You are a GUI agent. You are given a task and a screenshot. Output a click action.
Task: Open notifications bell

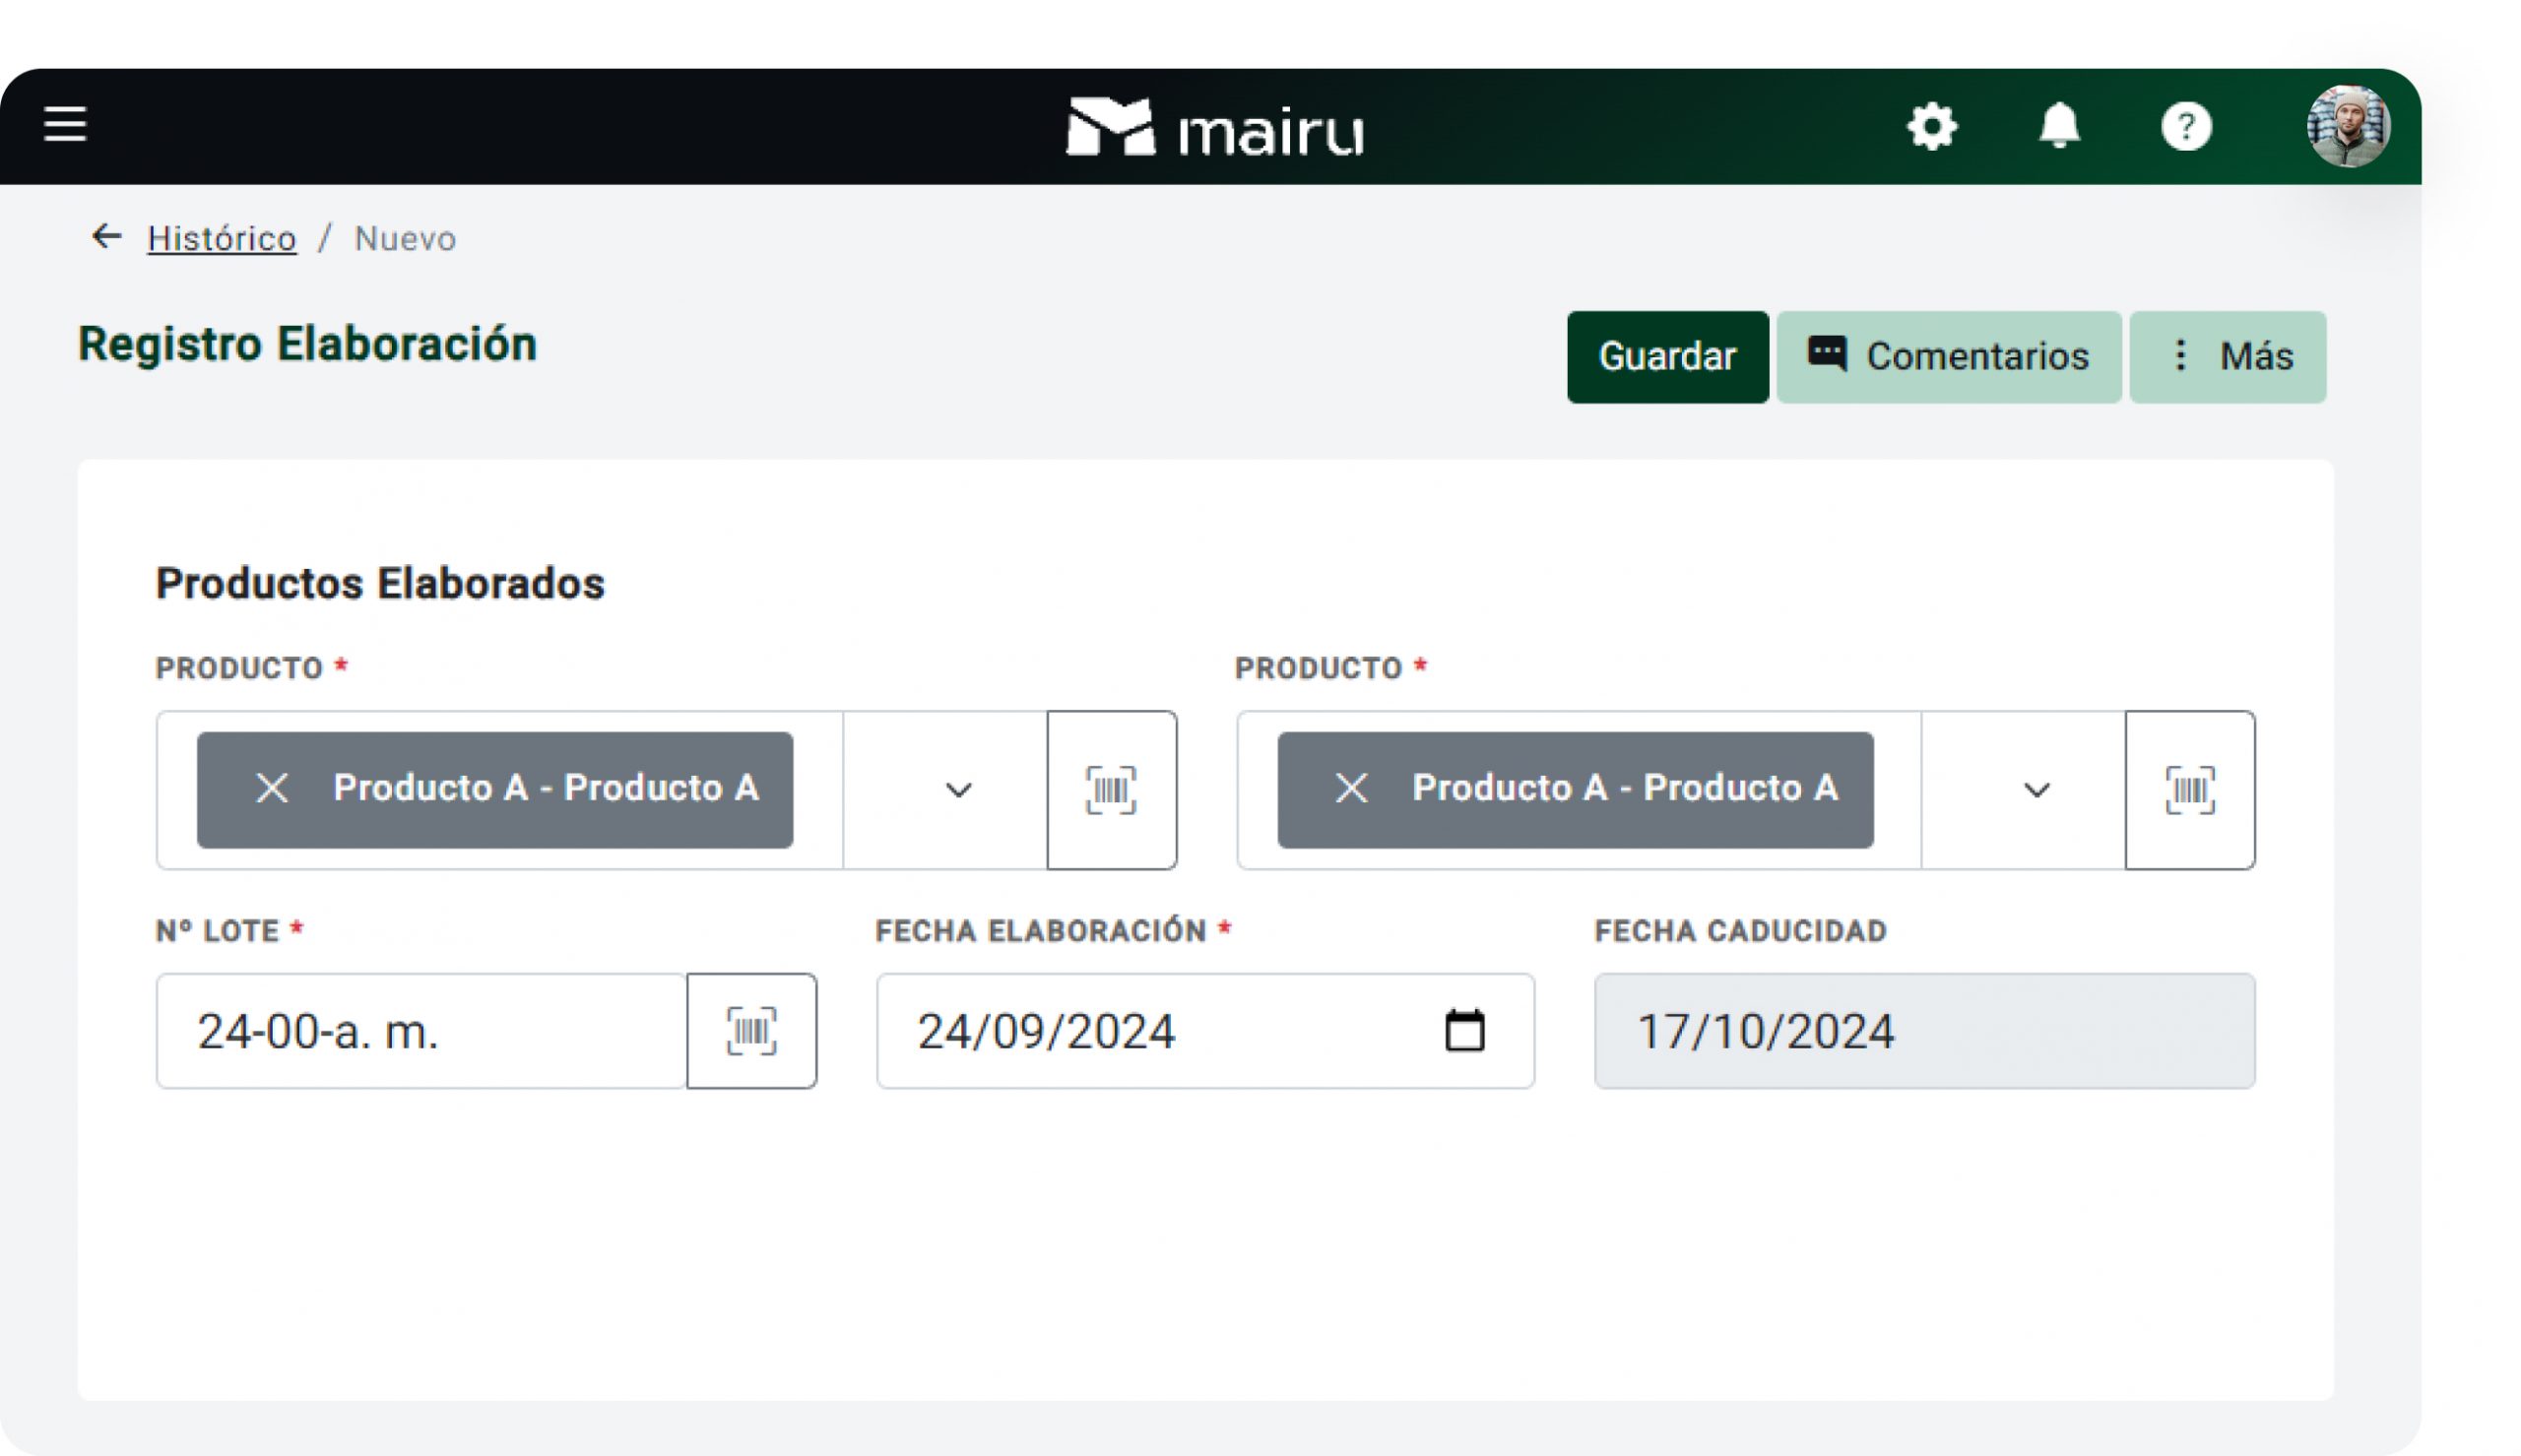point(2059,127)
